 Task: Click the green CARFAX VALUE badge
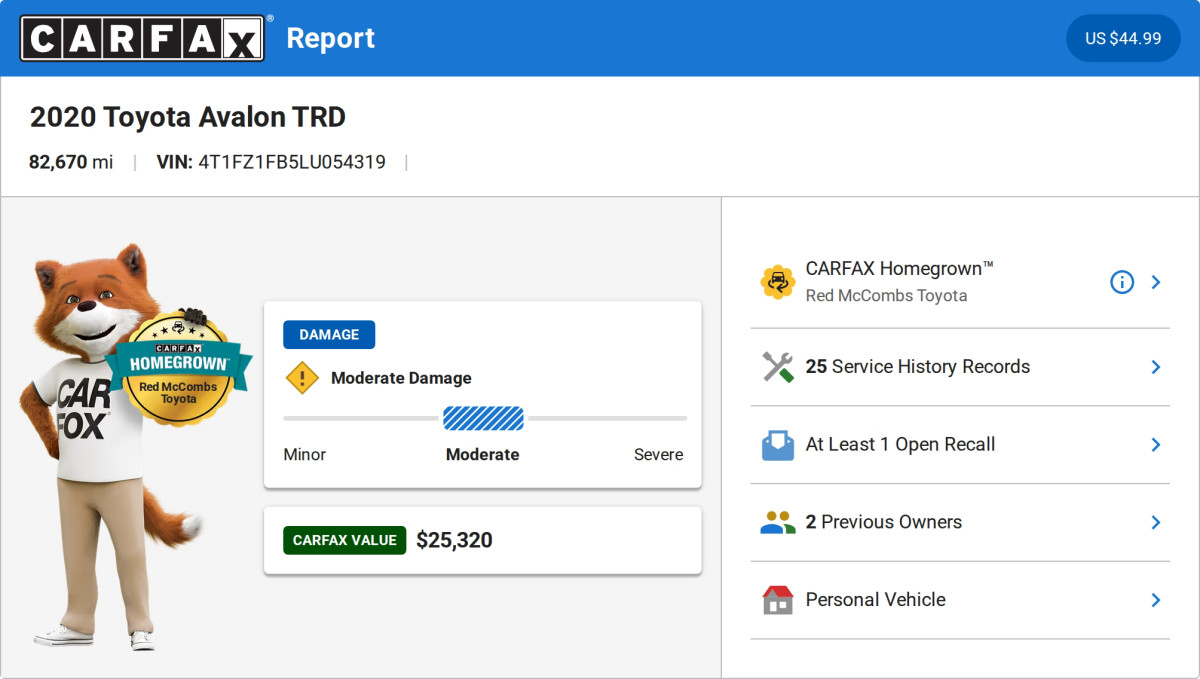tap(345, 540)
